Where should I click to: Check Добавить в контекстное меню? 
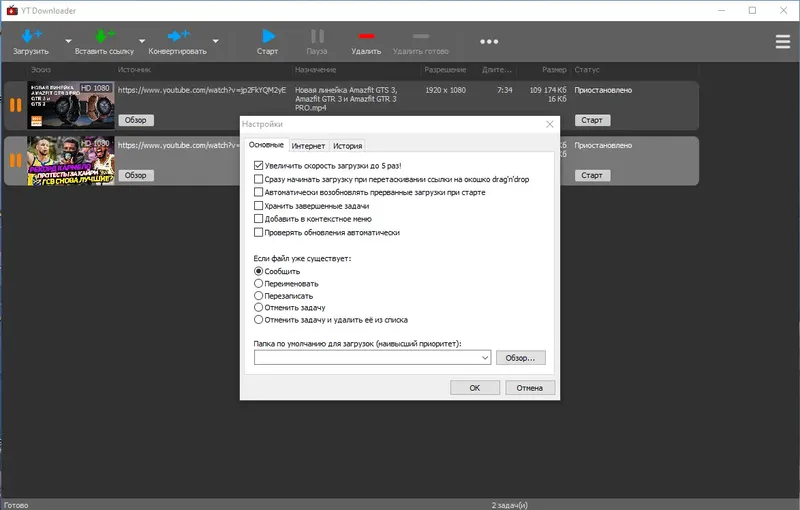258,219
